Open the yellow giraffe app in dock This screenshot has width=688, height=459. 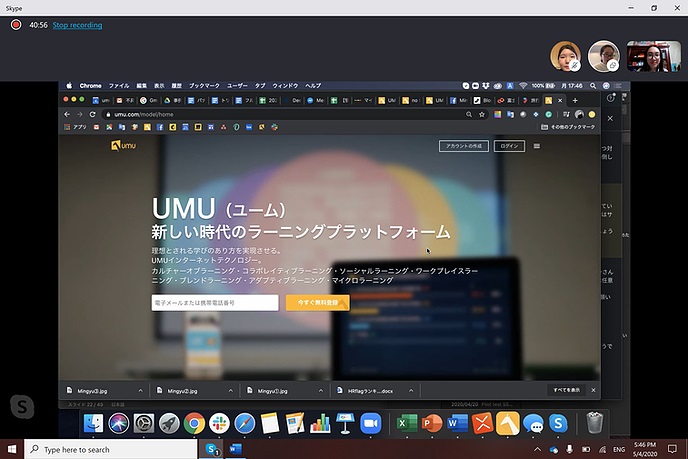(508, 423)
